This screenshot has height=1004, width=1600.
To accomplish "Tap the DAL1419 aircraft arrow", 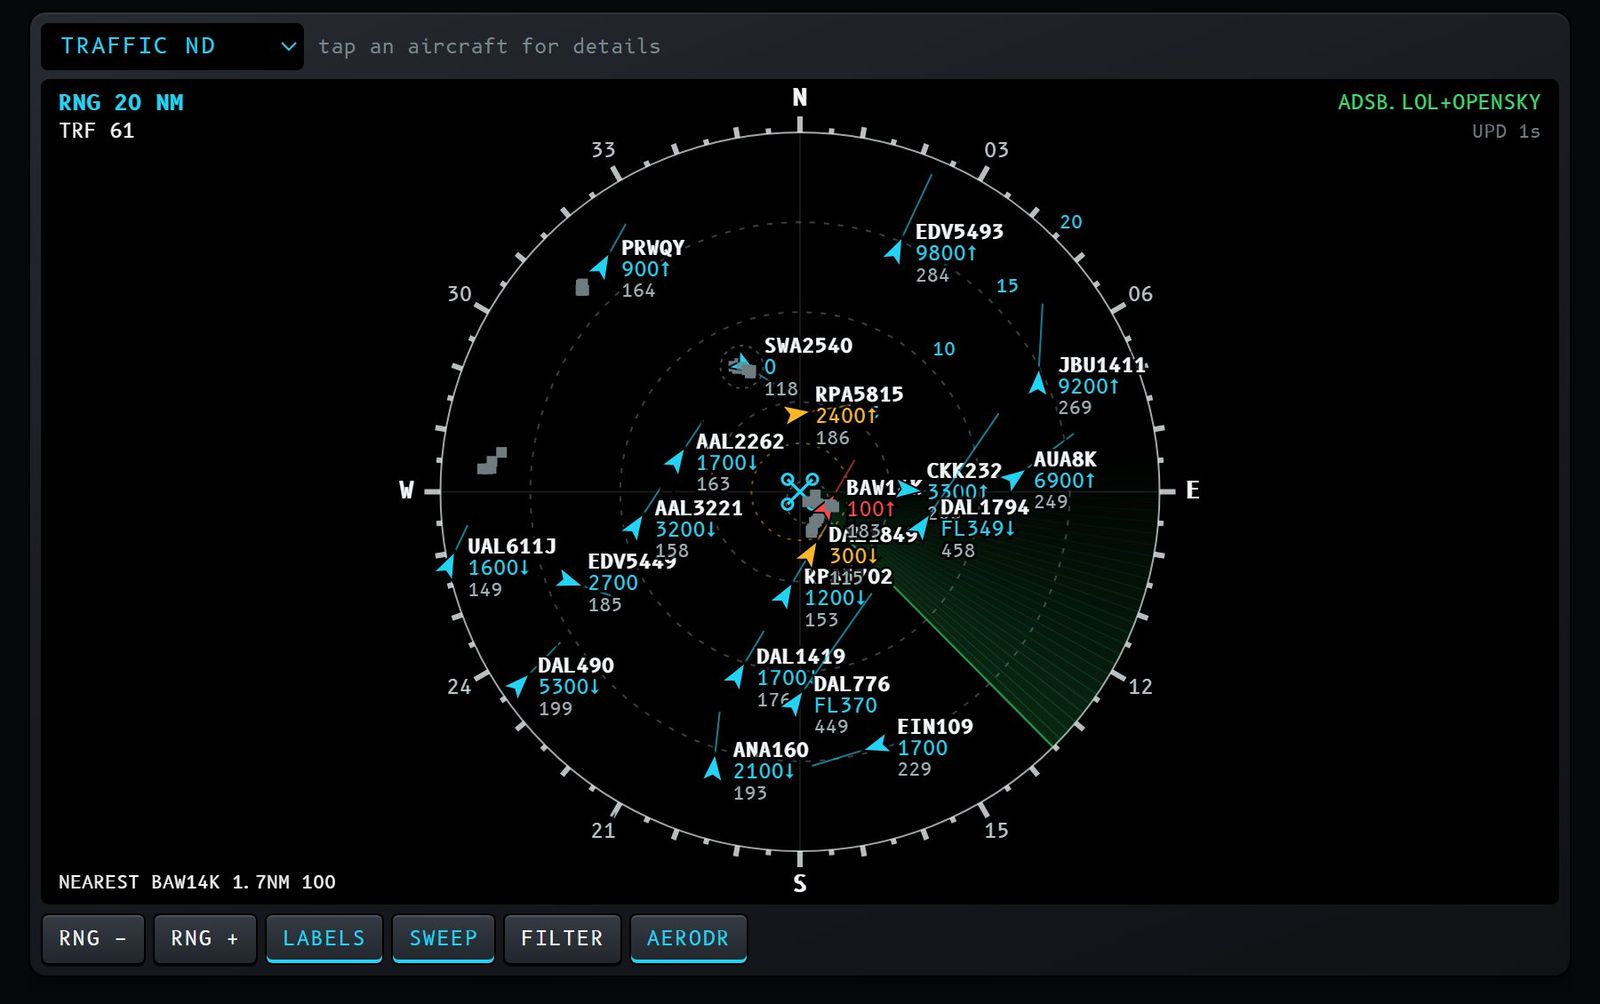I will tap(735, 677).
